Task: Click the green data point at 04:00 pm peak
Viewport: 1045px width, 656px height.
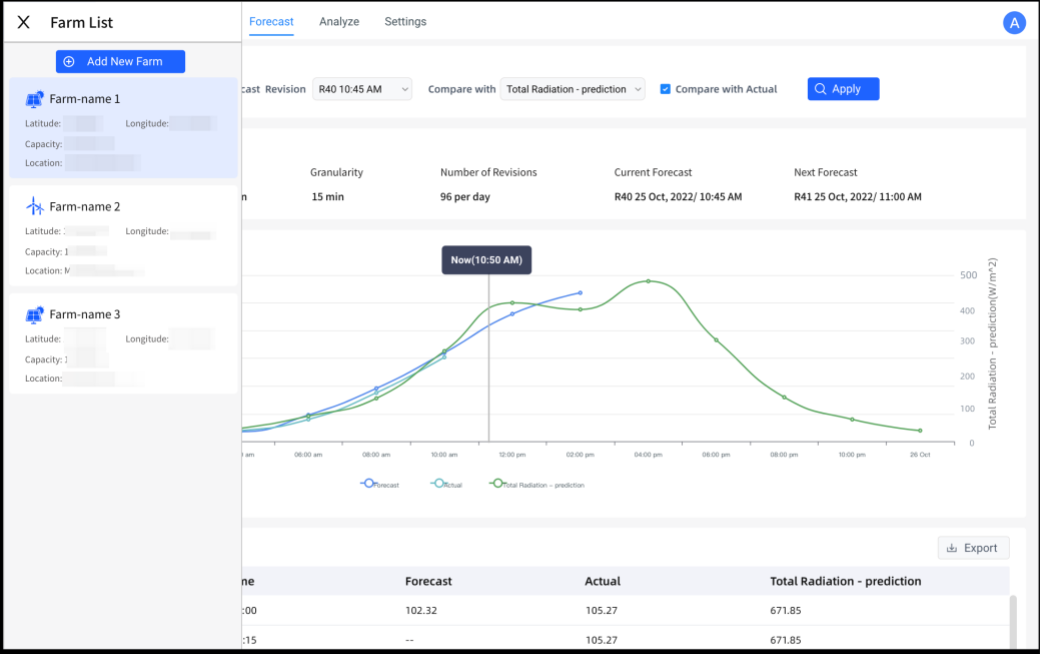Action: (x=648, y=281)
